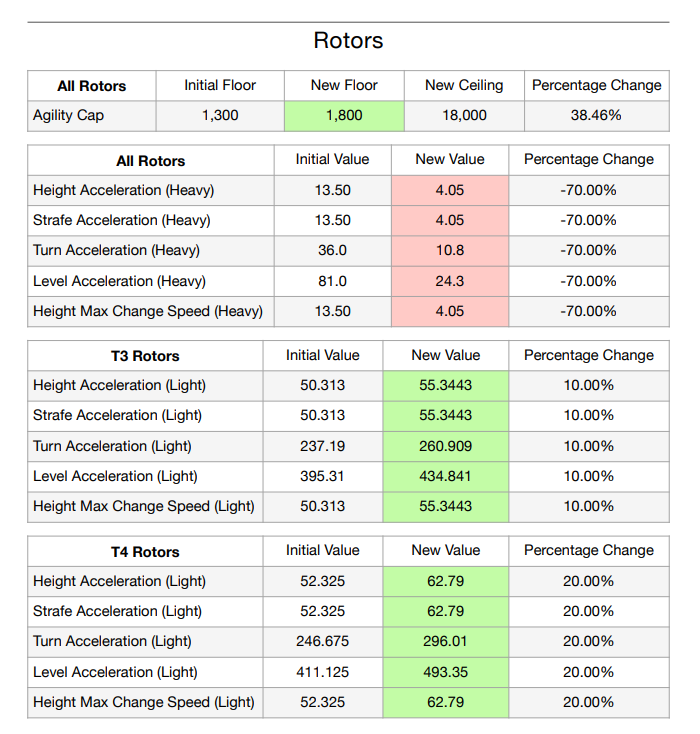Viewport: 700px width, 734px height.
Task: Click the 246.675 initial value cell
Action: 322,641
